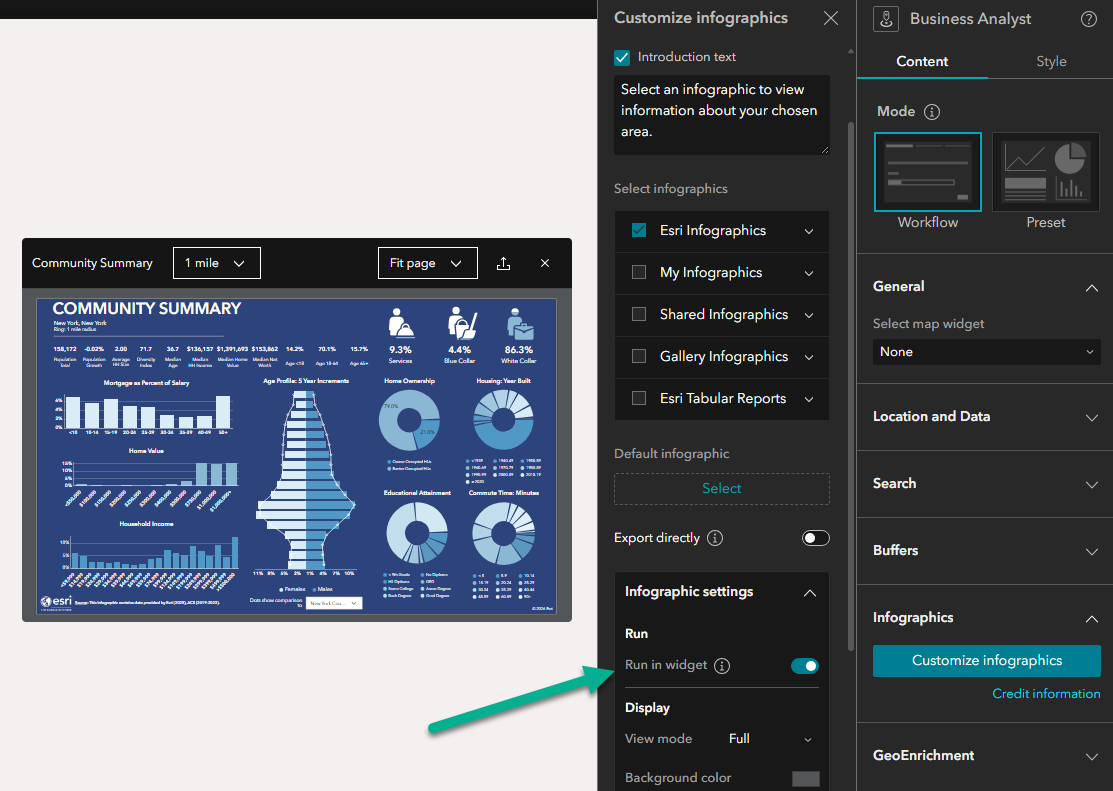Collapse the Infographics section
The height and width of the screenshot is (791, 1113).
(x=1092, y=619)
